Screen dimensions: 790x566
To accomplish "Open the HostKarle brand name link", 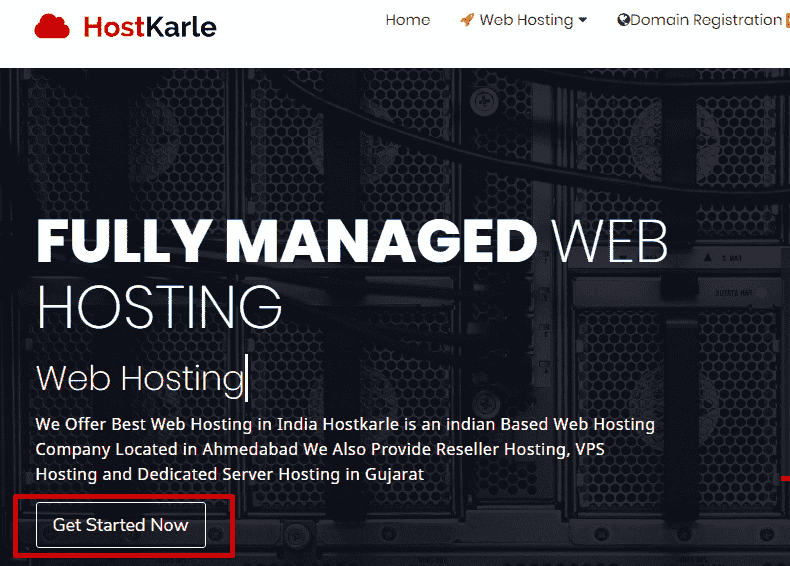I will pos(150,27).
